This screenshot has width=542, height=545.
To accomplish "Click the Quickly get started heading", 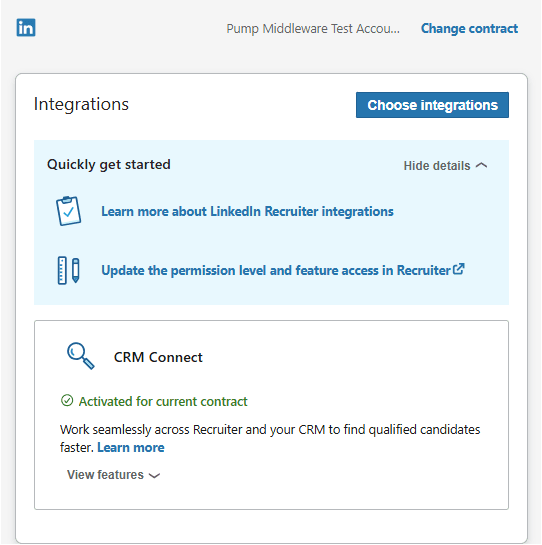I will click(x=109, y=164).
